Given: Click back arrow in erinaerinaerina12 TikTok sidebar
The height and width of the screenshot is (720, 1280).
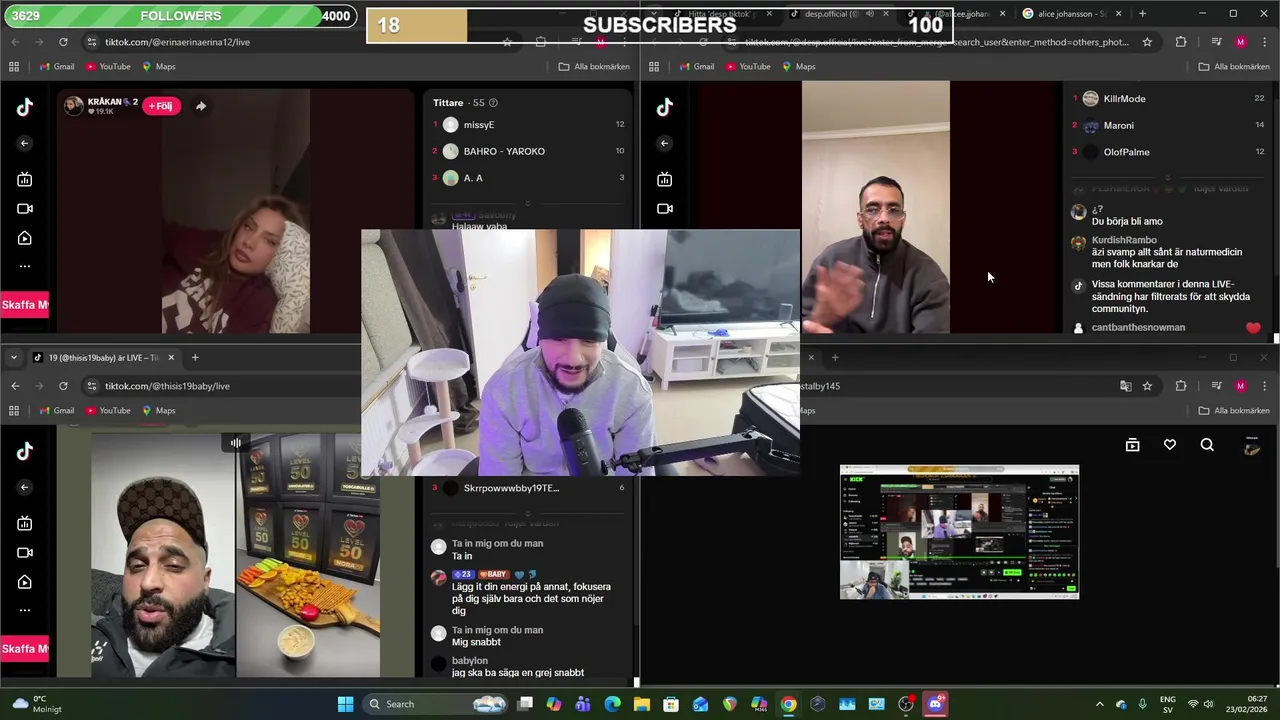Looking at the screenshot, I should pyautogui.click(x=25, y=143).
